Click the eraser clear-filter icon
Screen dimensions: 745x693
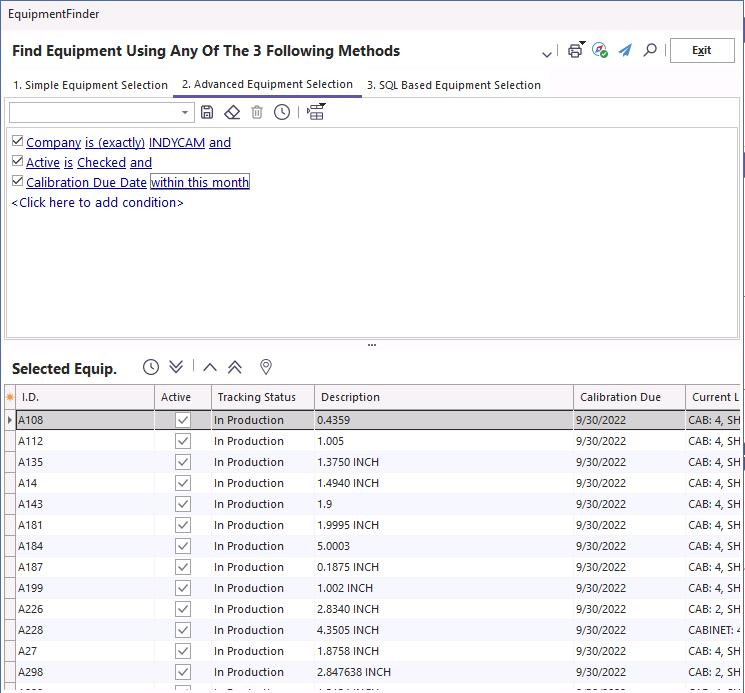232,112
